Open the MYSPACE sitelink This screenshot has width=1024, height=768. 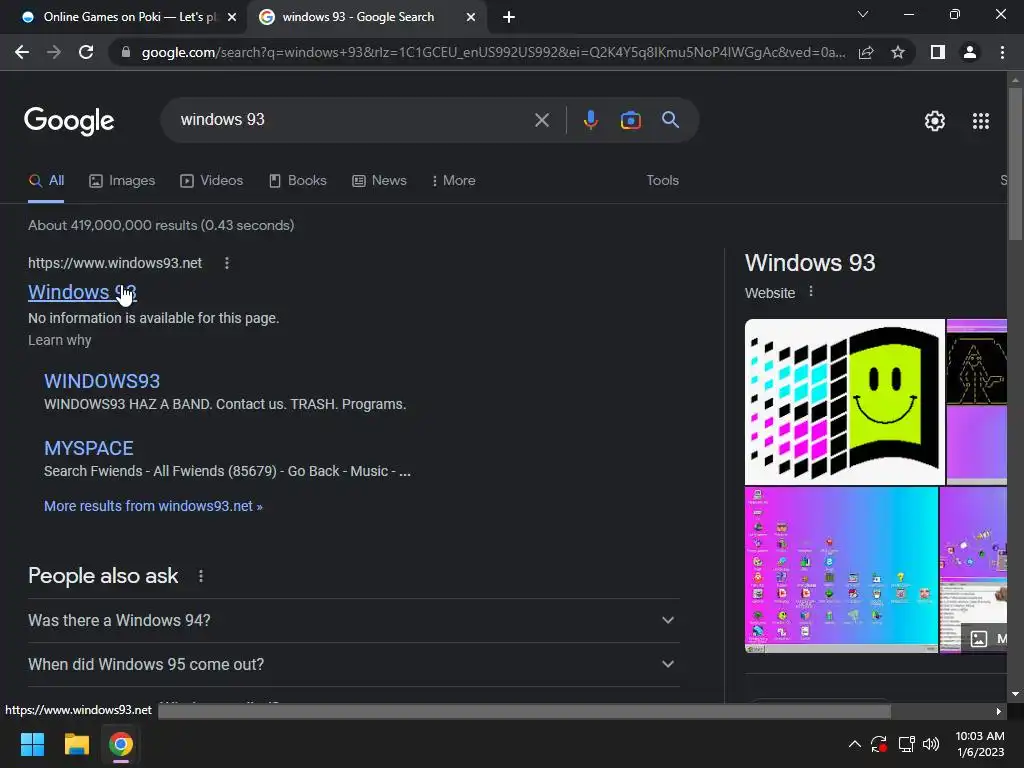point(89,448)
